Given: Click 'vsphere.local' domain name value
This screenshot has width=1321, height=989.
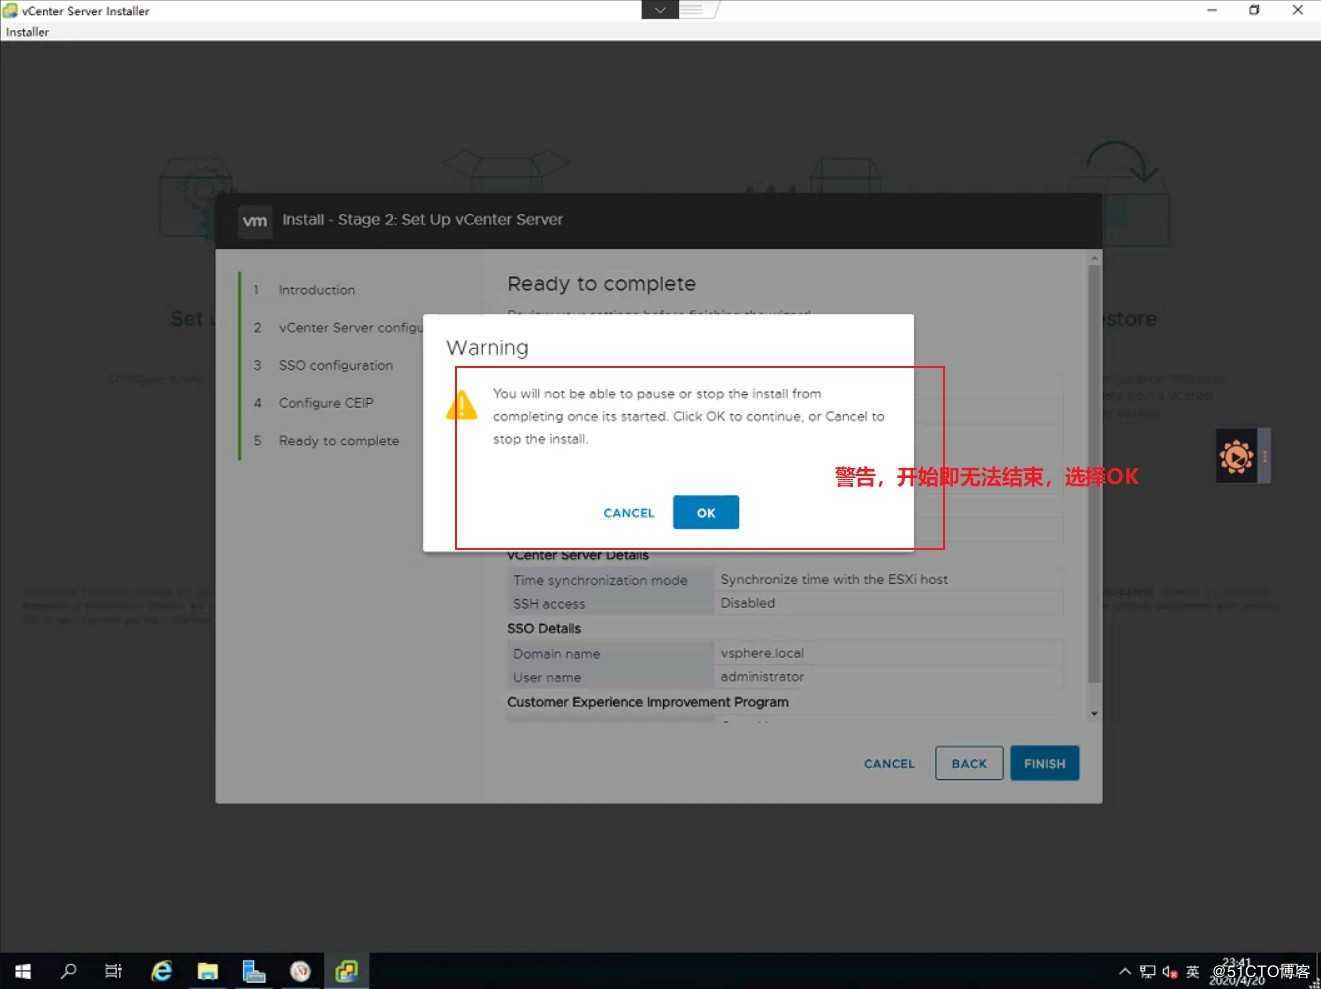Looking at the screenshot, I should pyautogui.click(x=762, y=653).
